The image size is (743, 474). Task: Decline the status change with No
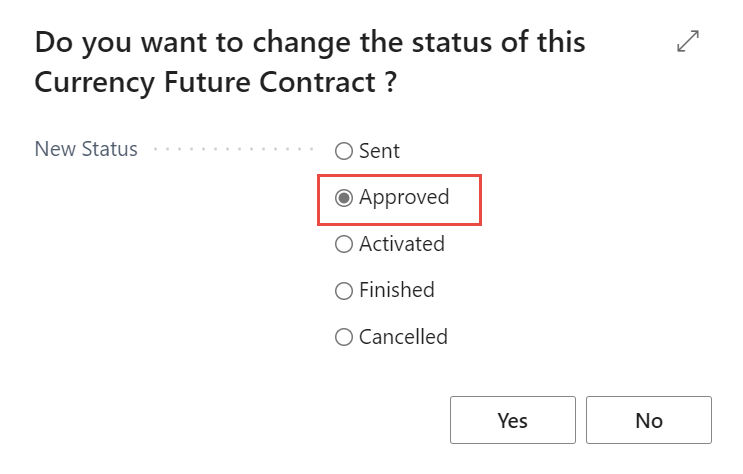(x=648, y=420)
